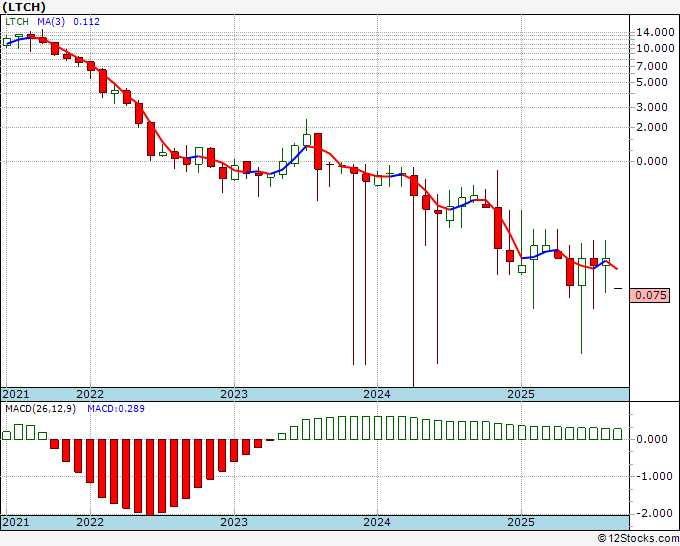Viewport: 680px width, 546px height.
Task: Select the green LTCH legend label
Action: tap(17, 22)
